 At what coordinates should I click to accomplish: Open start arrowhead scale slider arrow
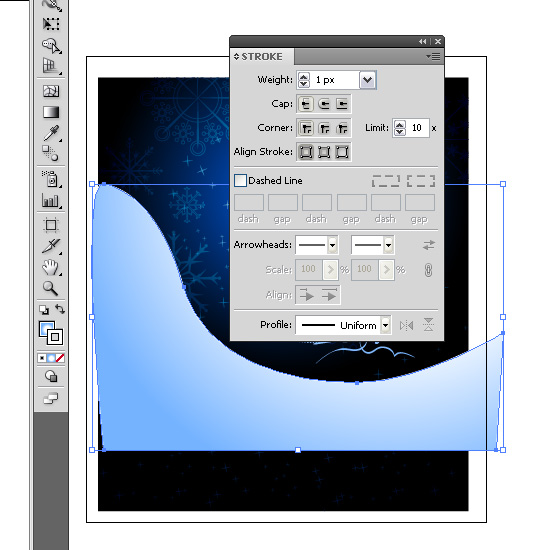pyautogui.click(x=330, y=270)
